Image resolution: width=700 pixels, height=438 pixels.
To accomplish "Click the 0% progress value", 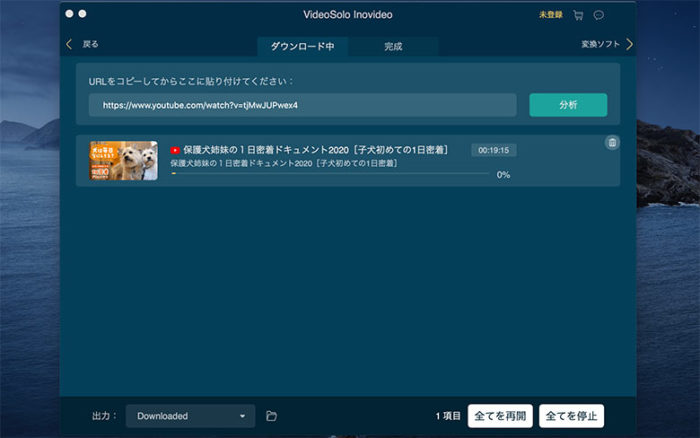I will tap(503, 175).
